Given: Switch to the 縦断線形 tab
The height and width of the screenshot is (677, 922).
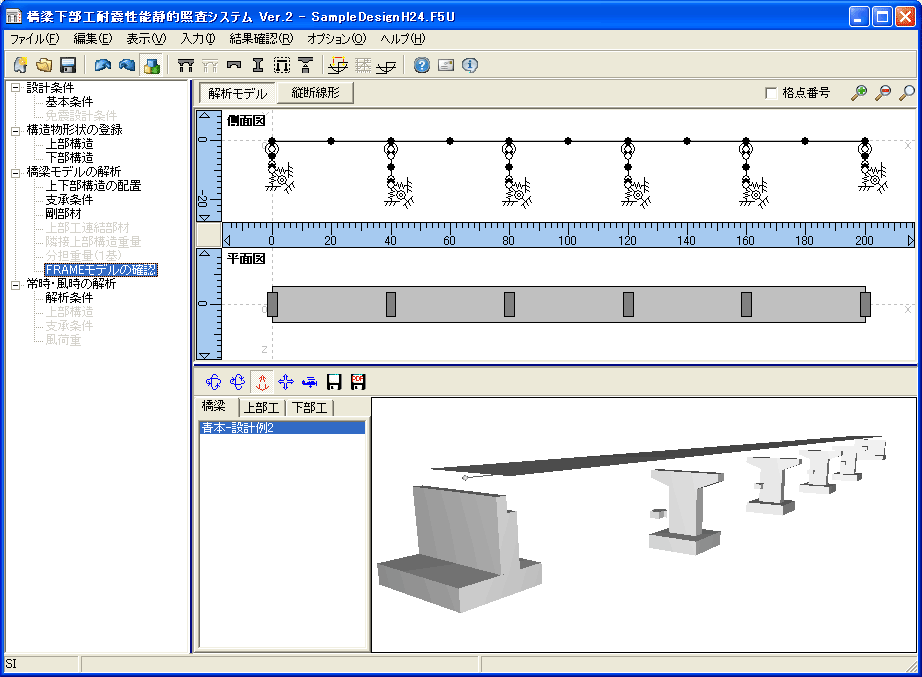Looking at the screenshot, I should [x=315, y=93].
